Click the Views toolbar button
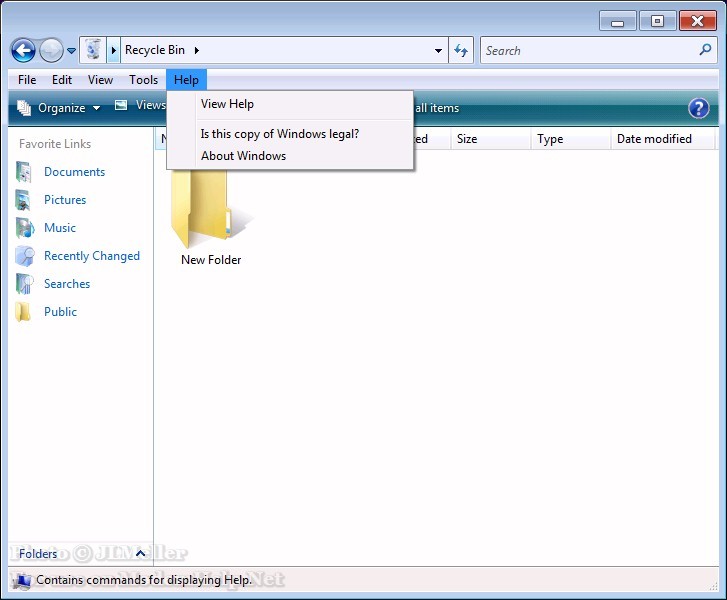This screenshot has height=600, width=727. coord(140,105)
